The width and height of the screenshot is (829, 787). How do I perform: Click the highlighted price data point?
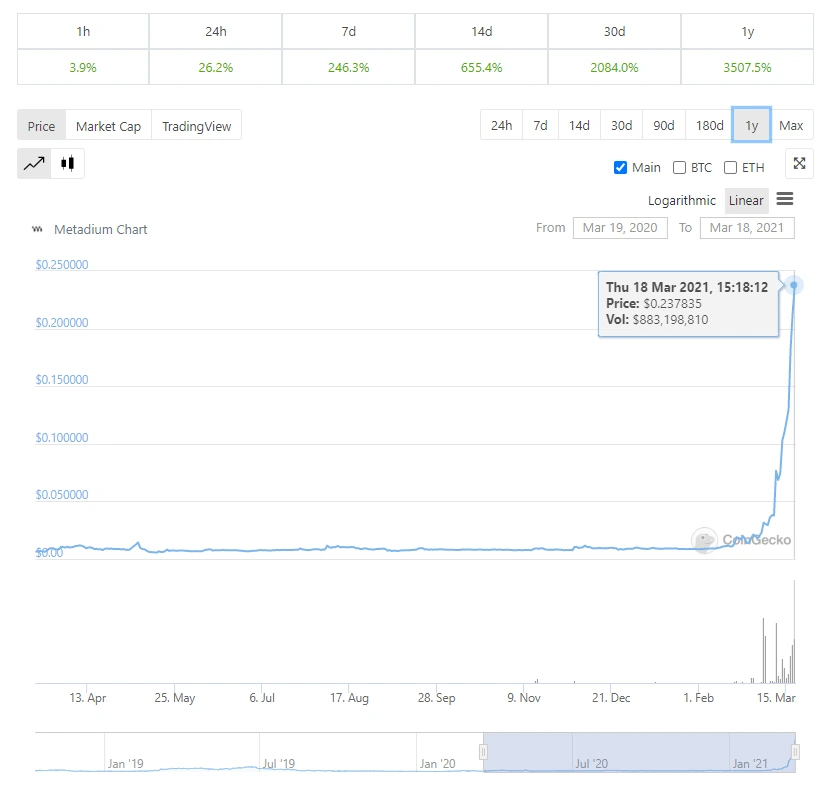[x=794, y=285]
